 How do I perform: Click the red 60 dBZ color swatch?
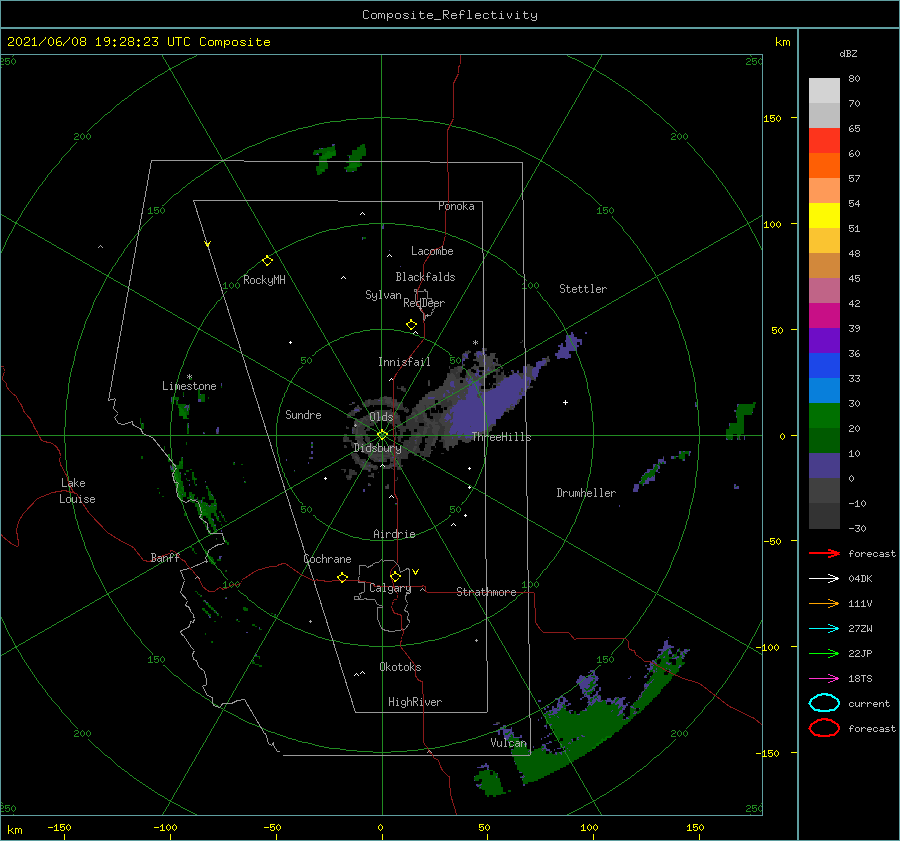[824, 141]
